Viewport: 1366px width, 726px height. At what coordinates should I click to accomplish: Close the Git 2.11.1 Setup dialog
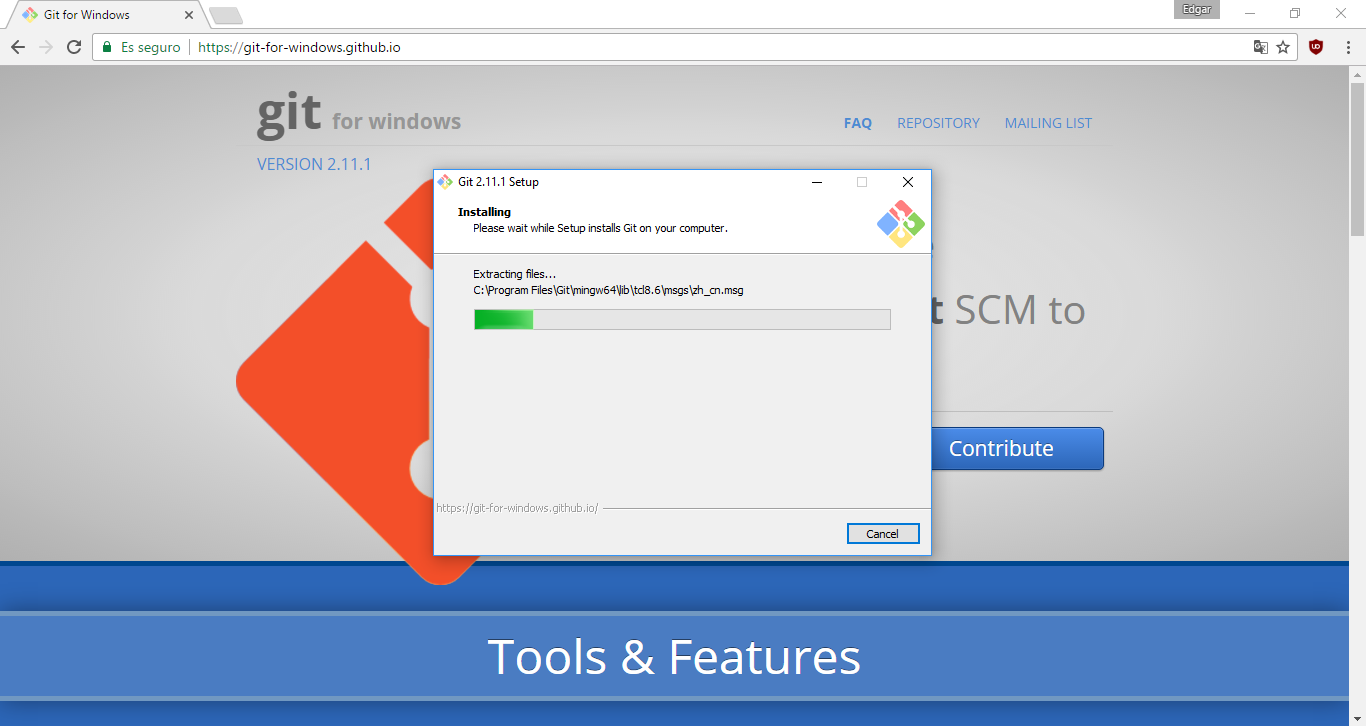pyautogui.click(x=907, y=182)
